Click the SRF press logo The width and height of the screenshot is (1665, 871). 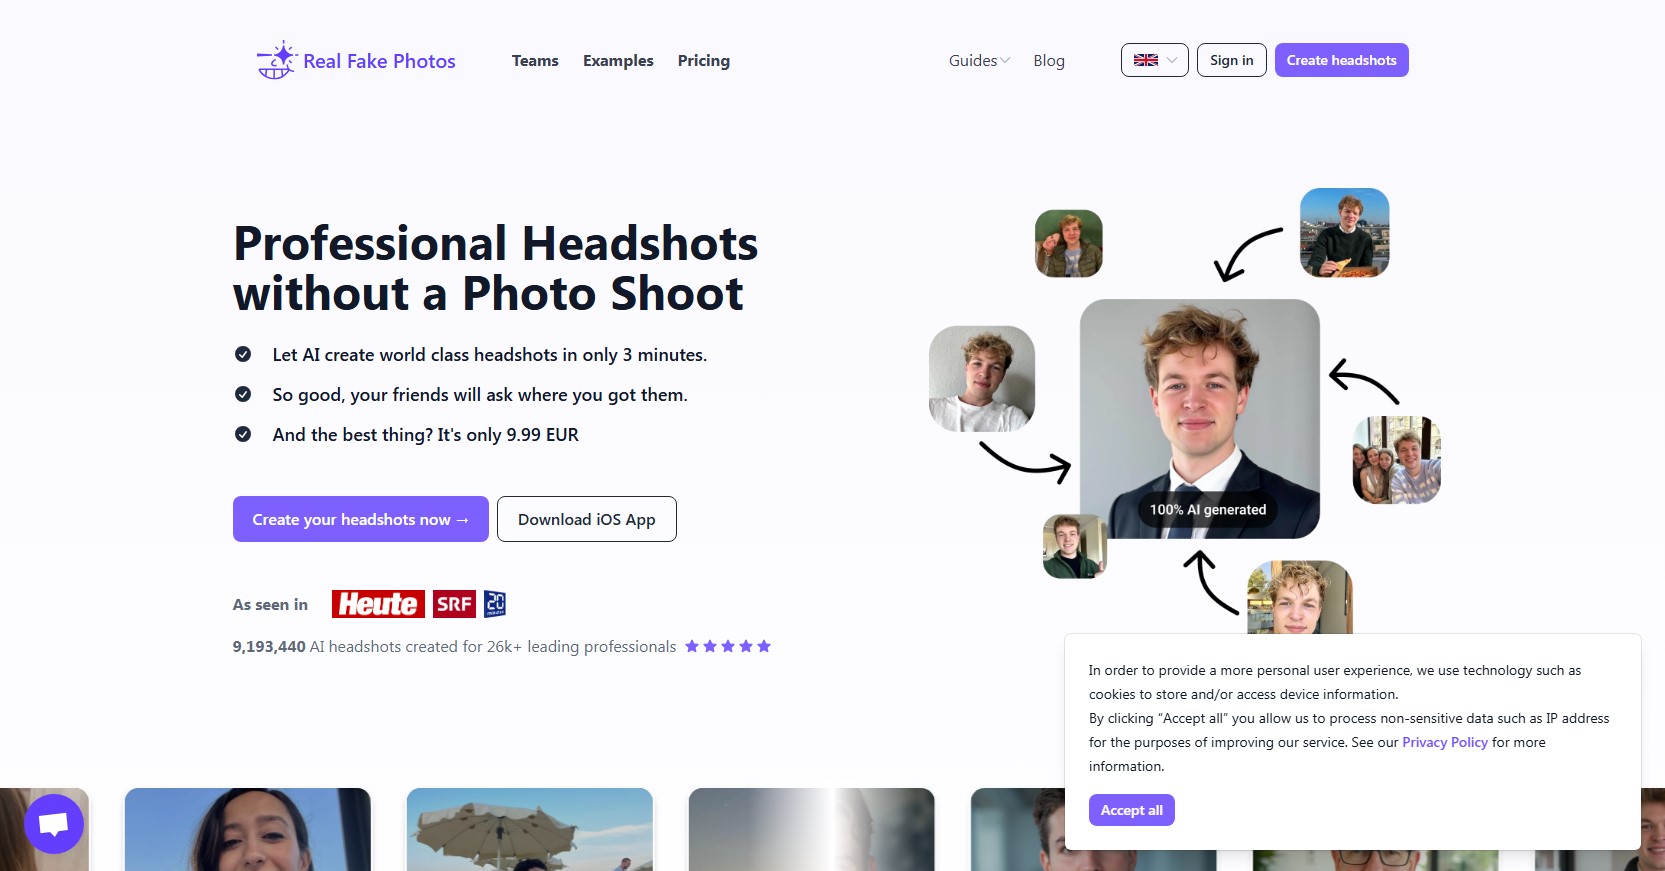point(454,604)
